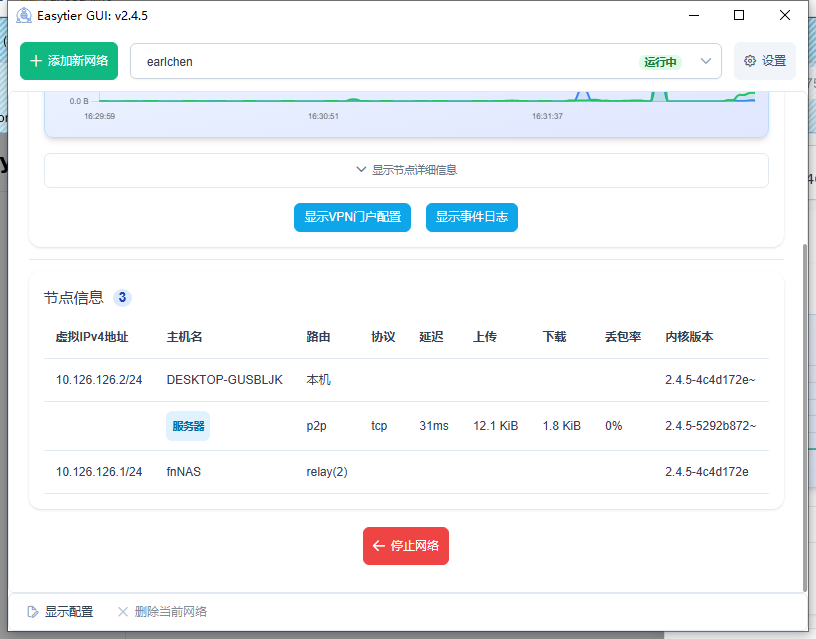816x639 pixels.
Task: Click the 主机名 column header
Action: pos(185,337)
